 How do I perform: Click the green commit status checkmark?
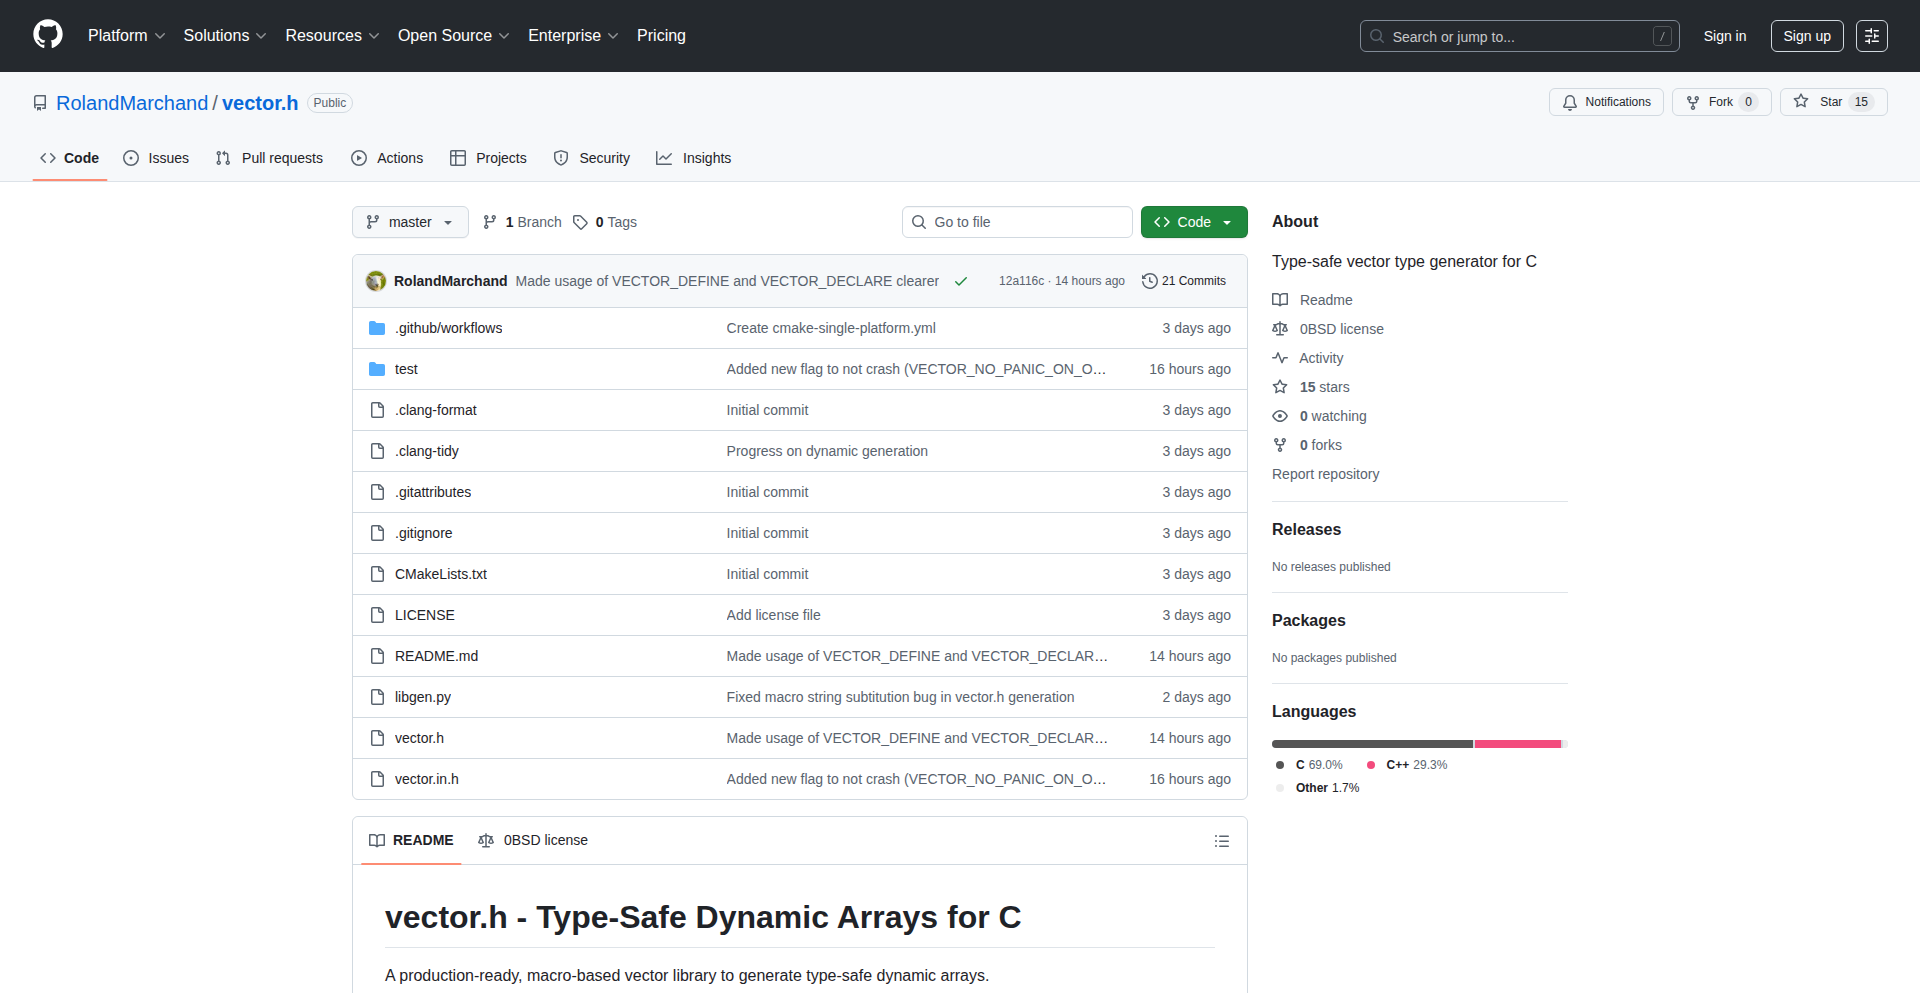coord(961,281)
